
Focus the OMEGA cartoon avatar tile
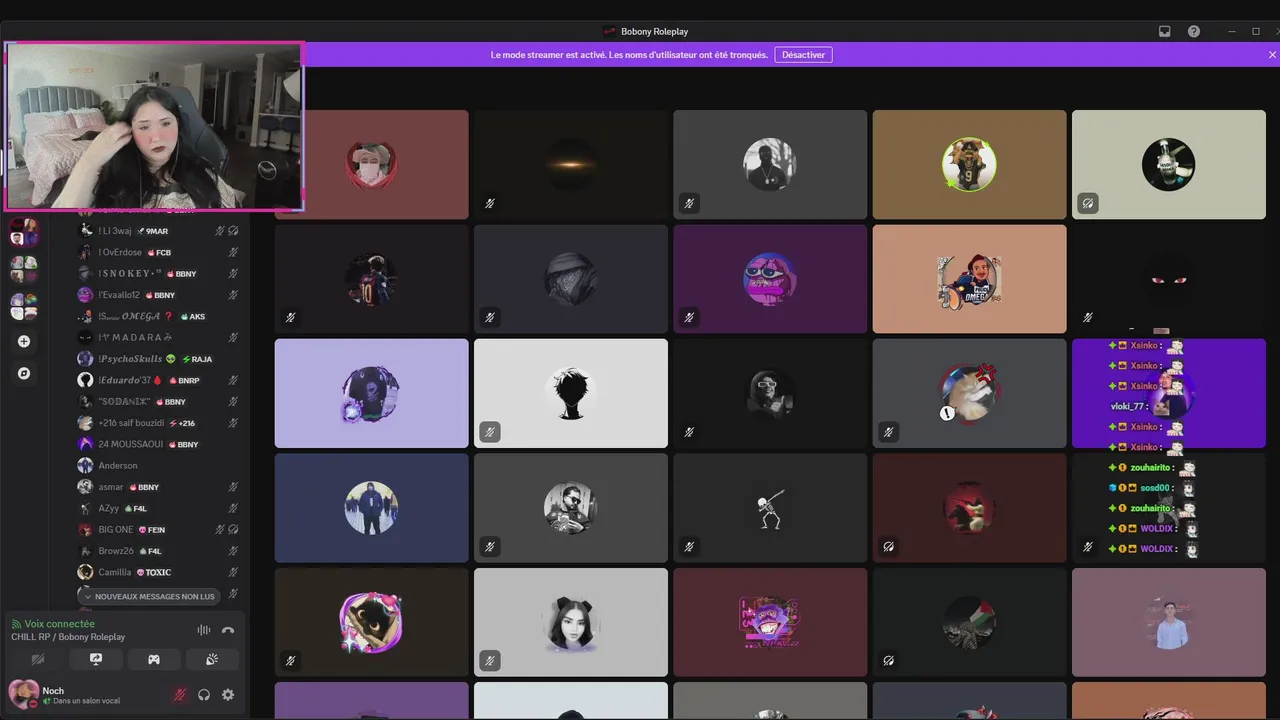969,279
